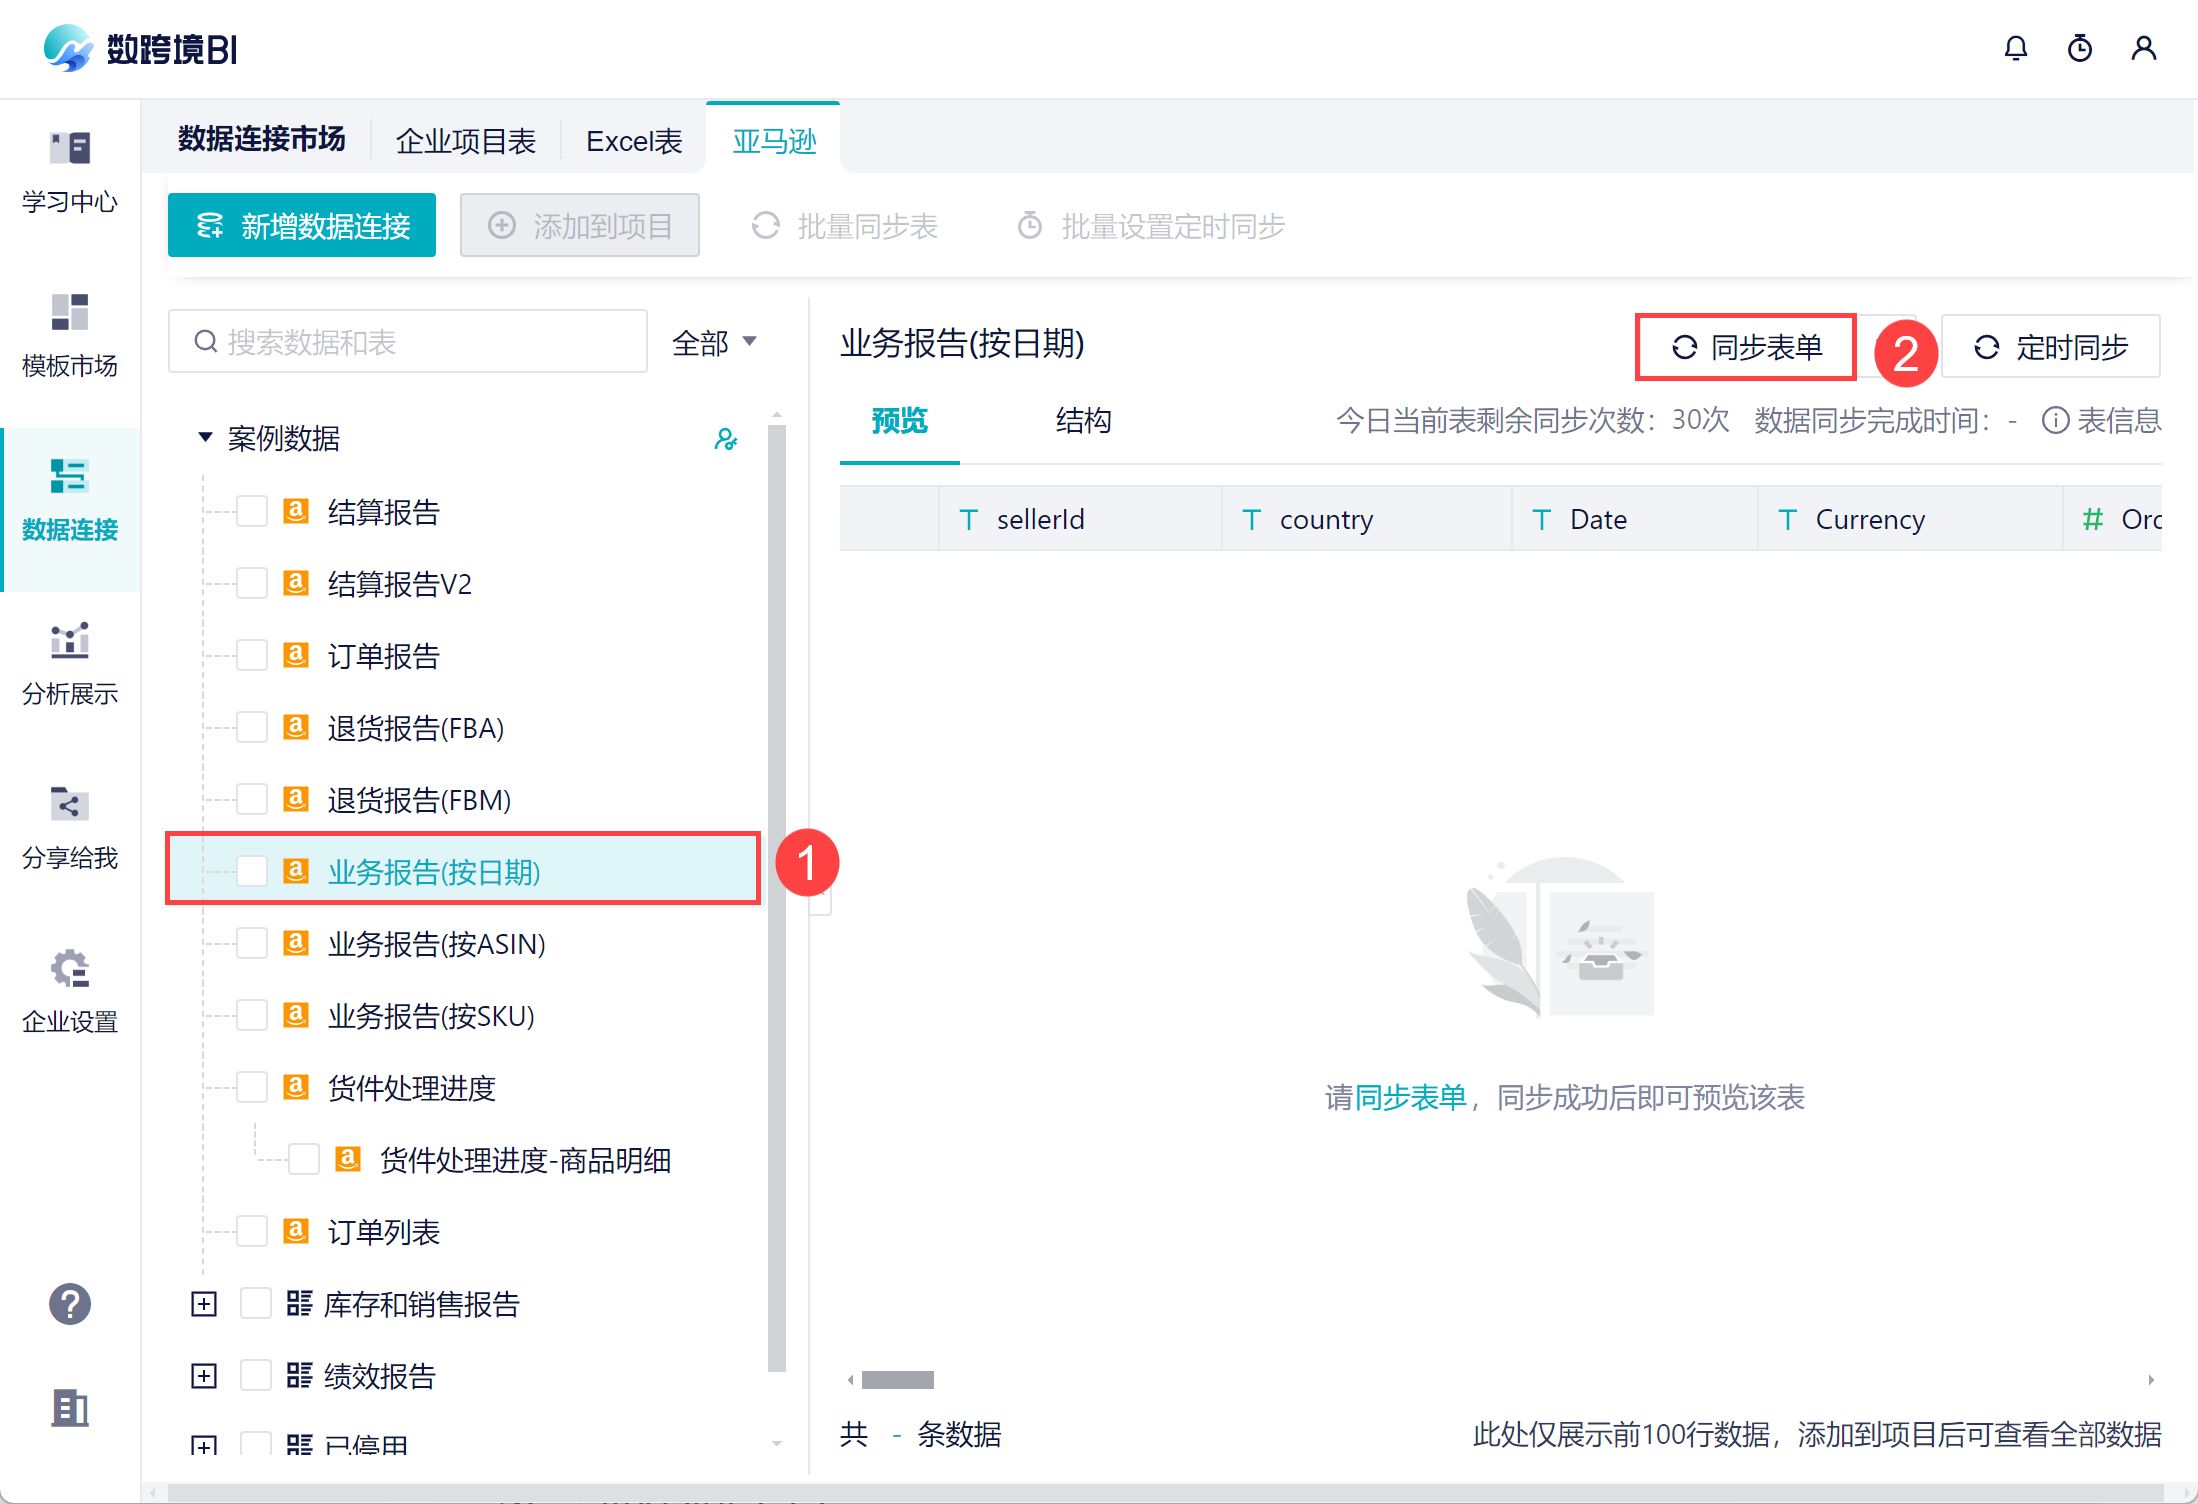Open the 全部 filter dropdown
The image size is (2198, 1504).
pyautogui.click(x=714, y=343)
